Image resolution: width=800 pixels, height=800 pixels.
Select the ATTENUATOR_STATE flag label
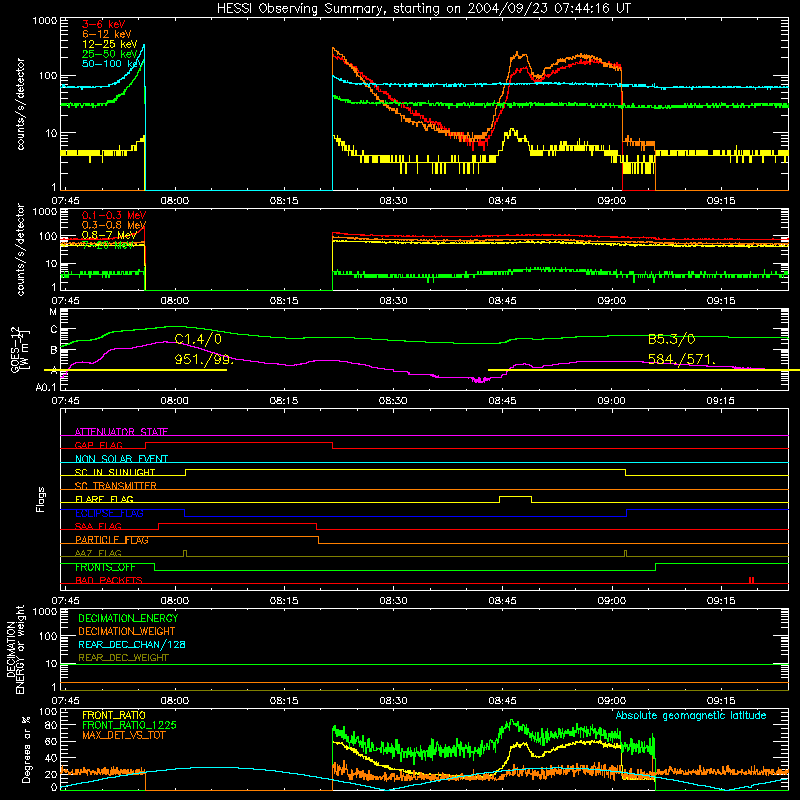[121, 432]
